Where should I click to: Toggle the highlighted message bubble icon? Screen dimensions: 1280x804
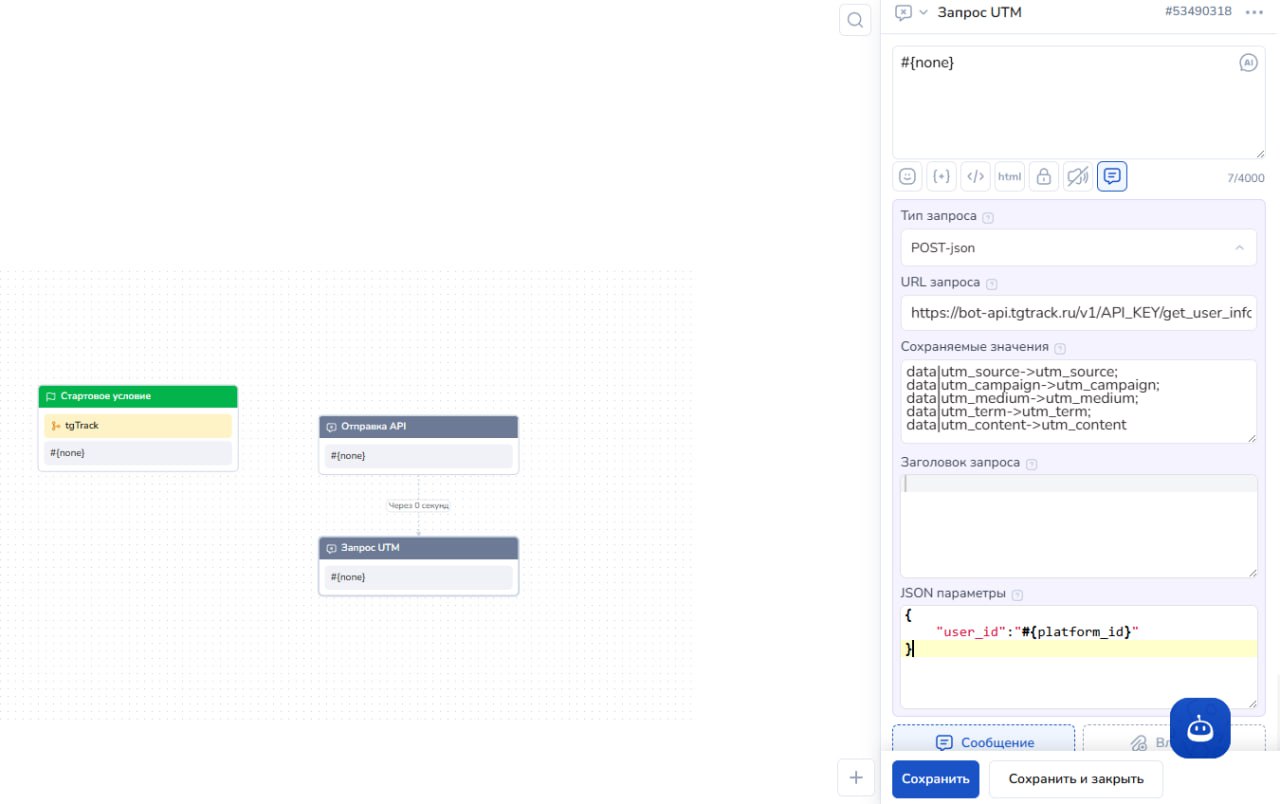point(1111,177)
